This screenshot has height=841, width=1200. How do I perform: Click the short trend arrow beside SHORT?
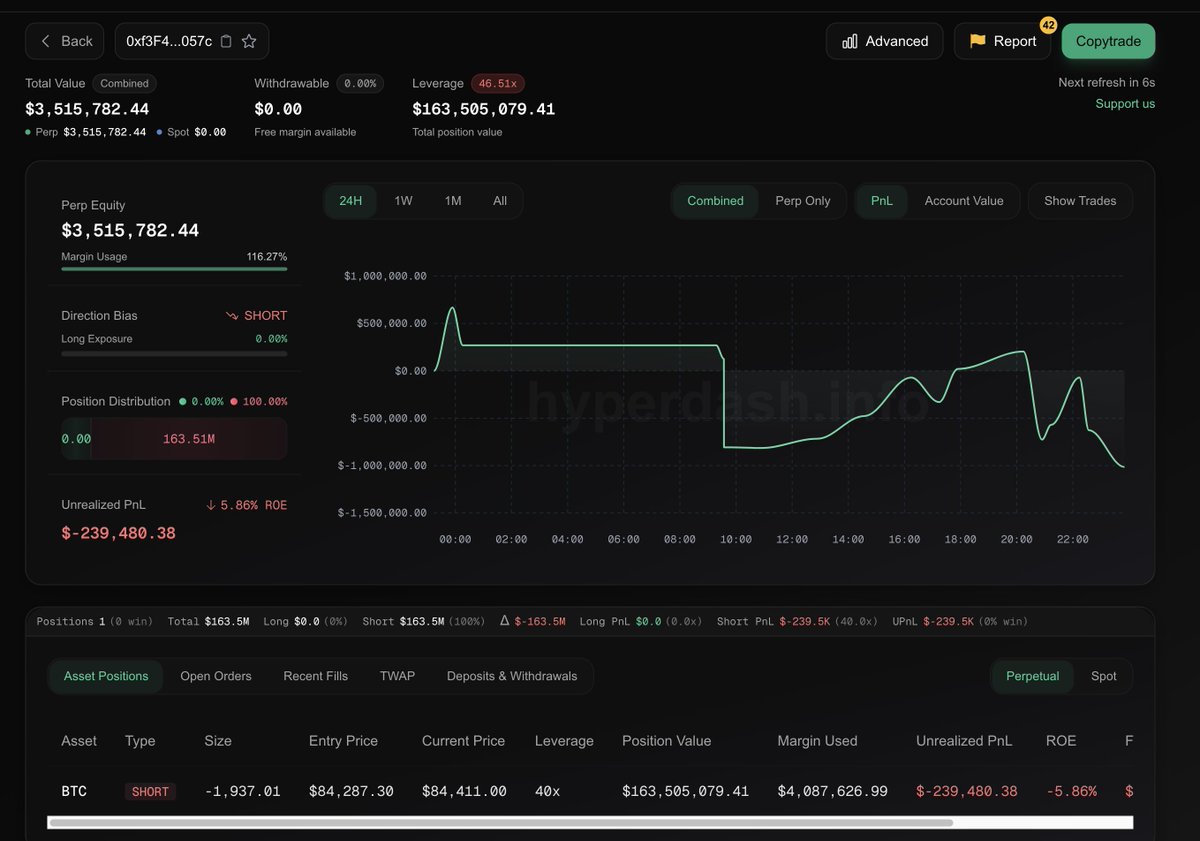coord(232,315)
